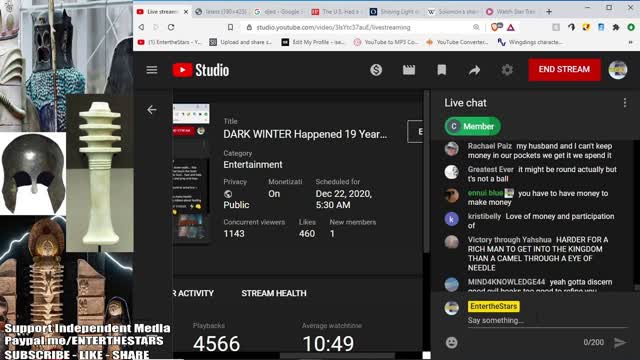The height and width of the screenshot is (360, 640).
Task: Open the channel account avatar
Action: 618,70
